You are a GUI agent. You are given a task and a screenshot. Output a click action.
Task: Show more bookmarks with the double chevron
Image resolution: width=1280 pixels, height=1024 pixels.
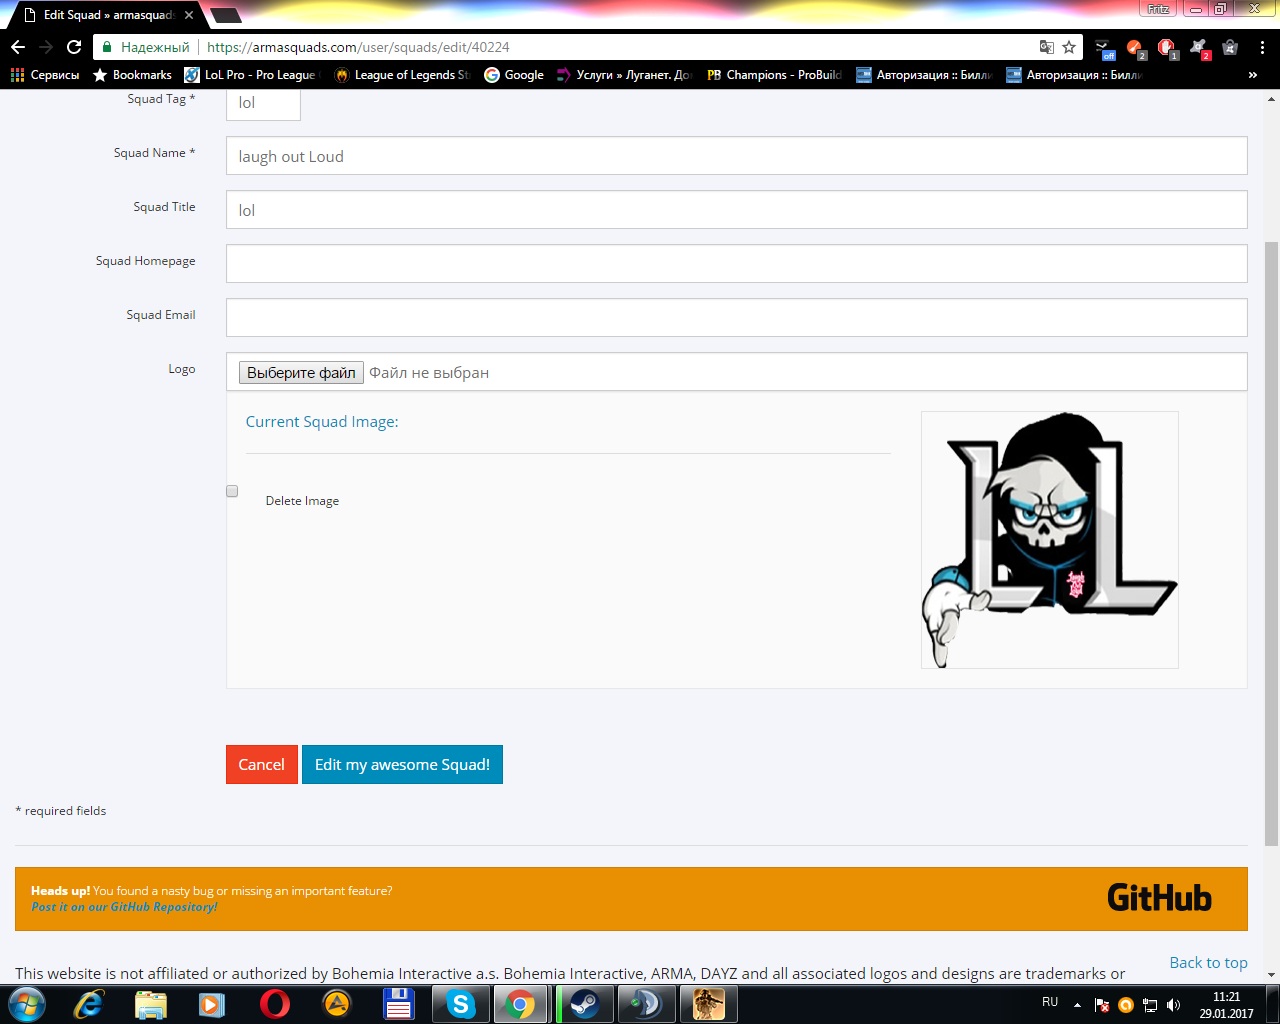click(x=1252, y=75)
